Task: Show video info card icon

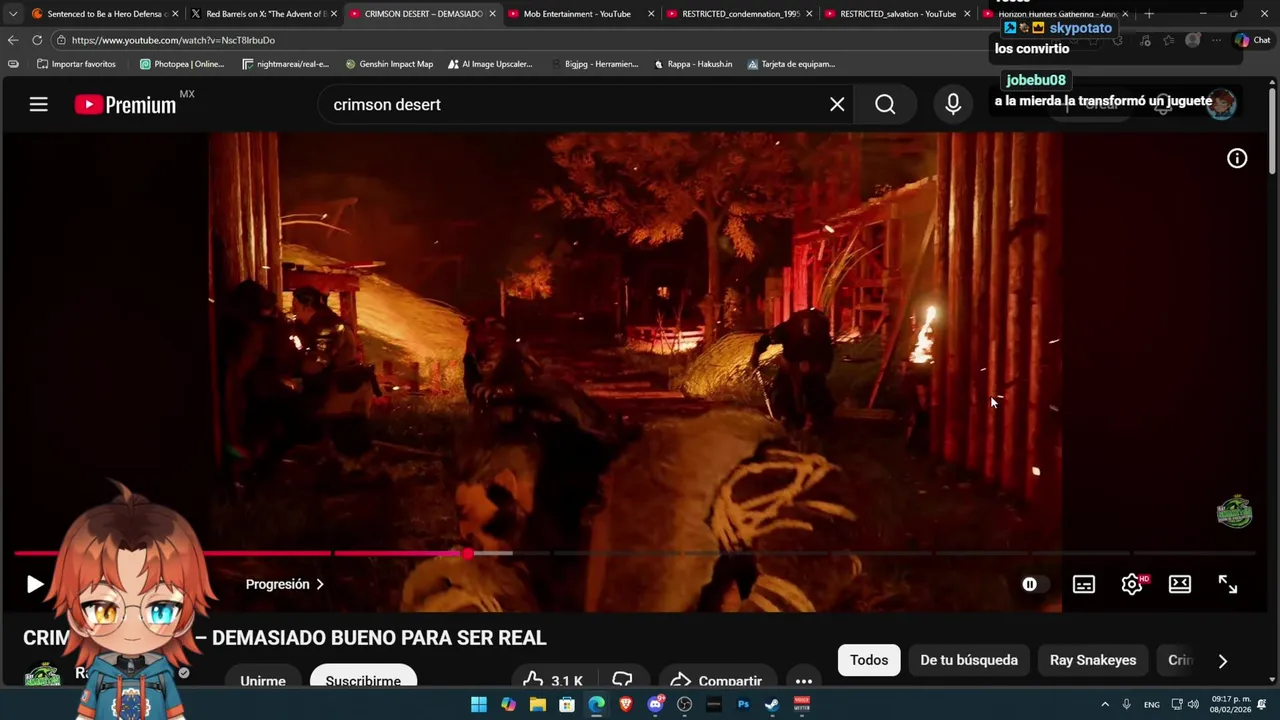Action: pos(1237,158)
